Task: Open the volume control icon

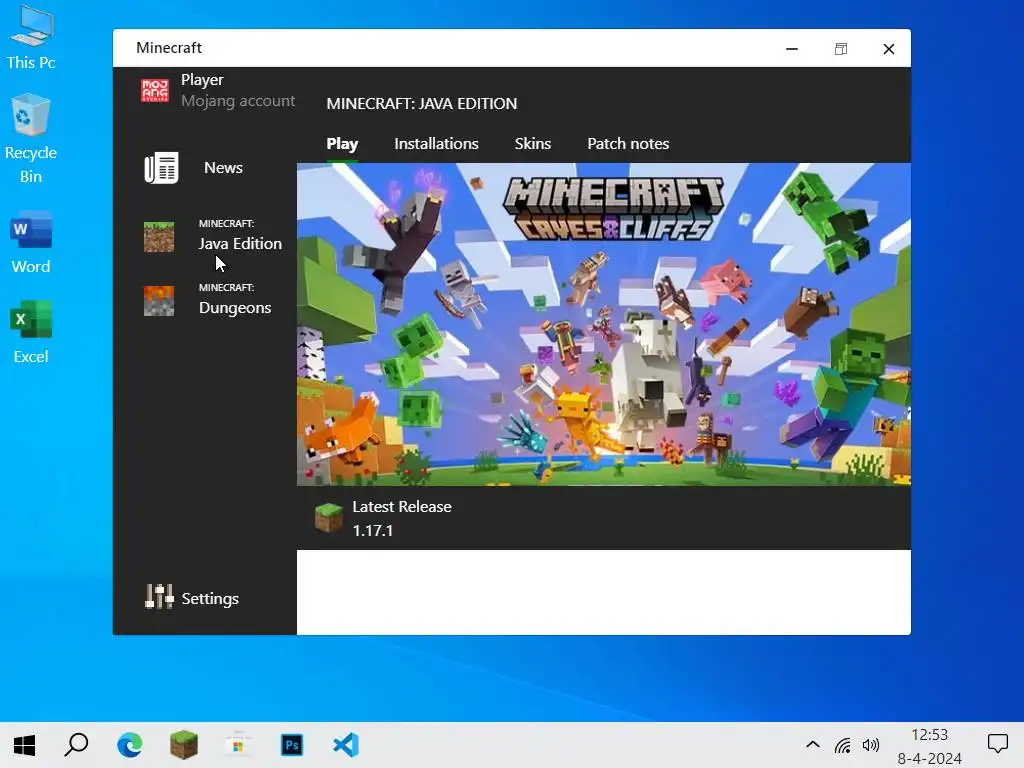Action: click(x=871, y=745)
